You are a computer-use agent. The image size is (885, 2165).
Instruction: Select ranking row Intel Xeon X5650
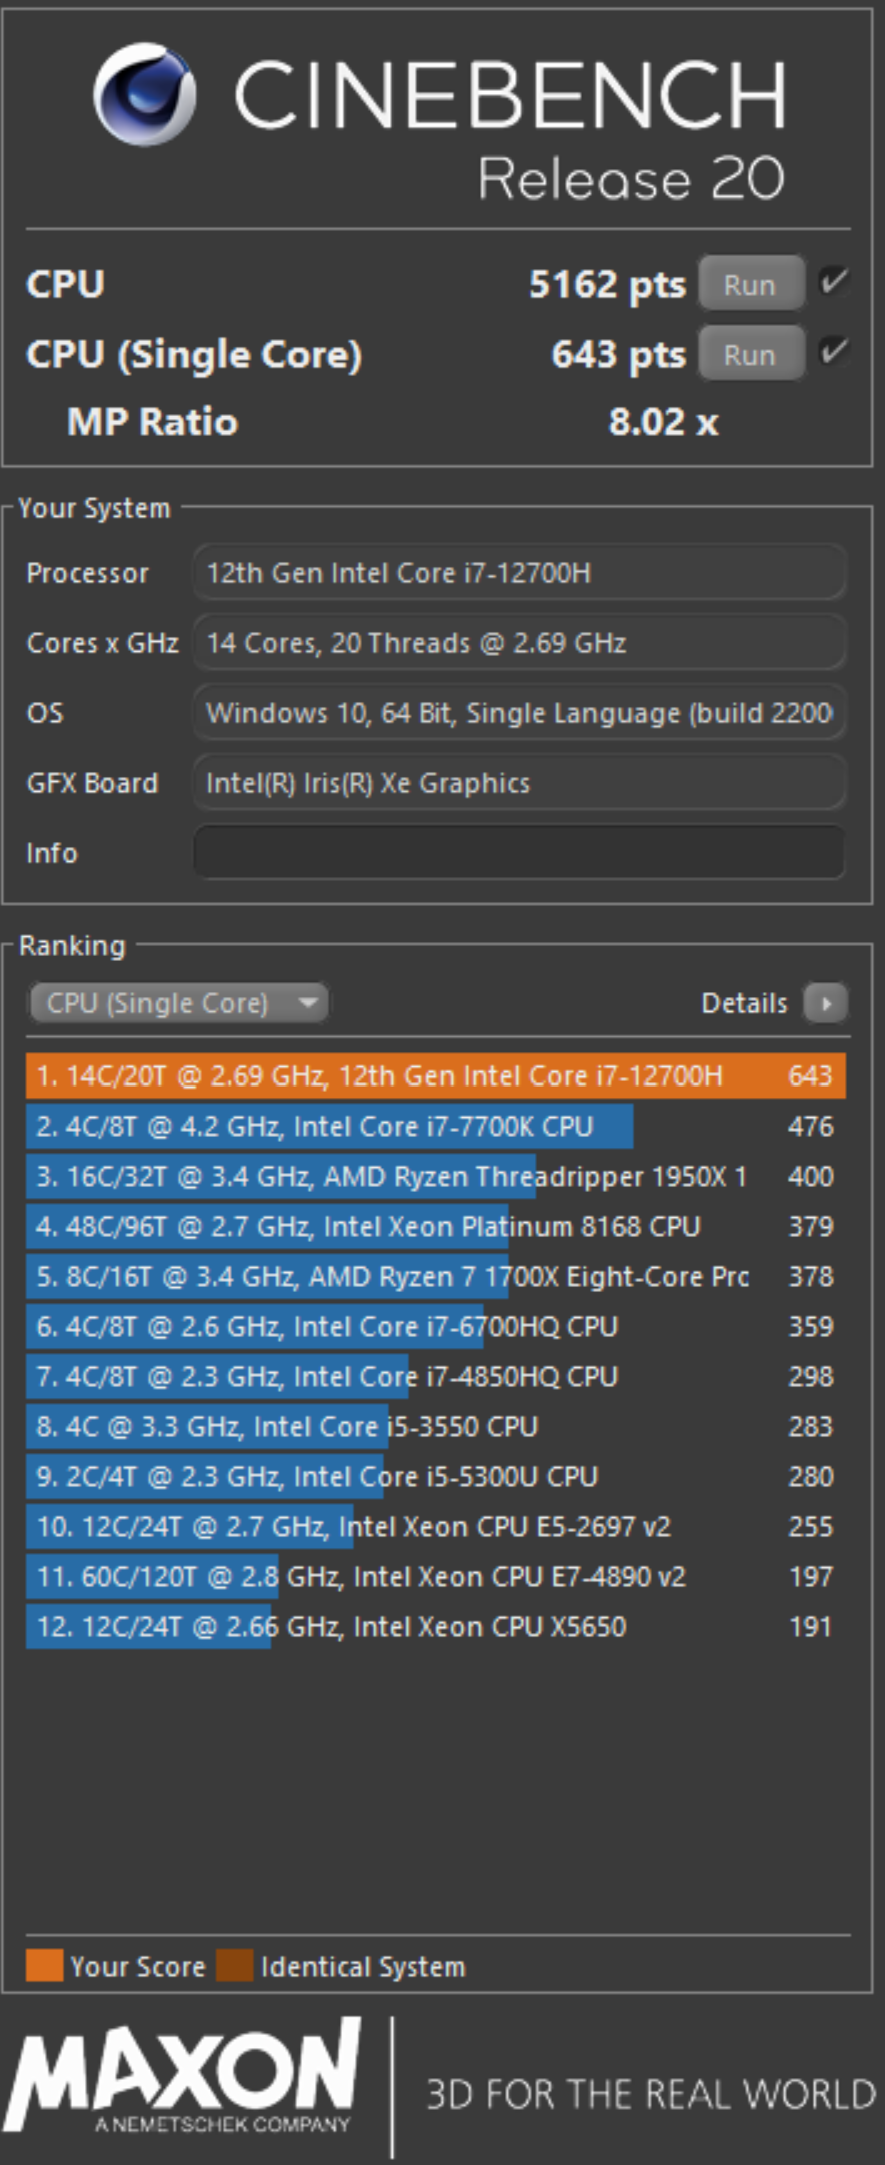436,1626
